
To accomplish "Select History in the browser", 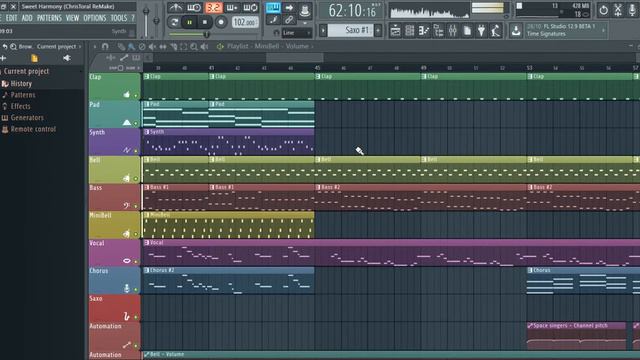I will pos(21,84).
